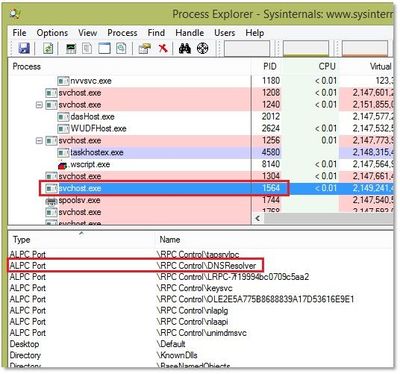Select the \KnownDlls directory handle
The height and width of the screenshot is (374, 400).
tap(177, 355)
